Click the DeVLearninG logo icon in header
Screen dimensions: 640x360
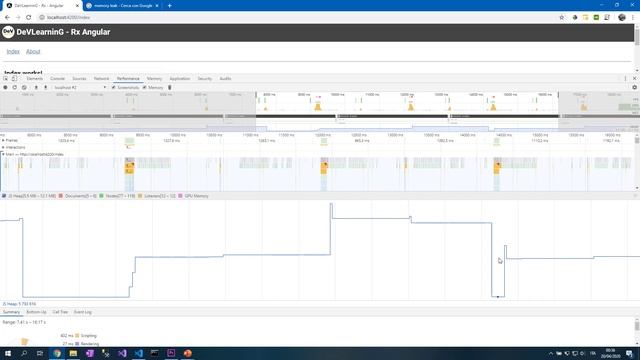[8, 32]
